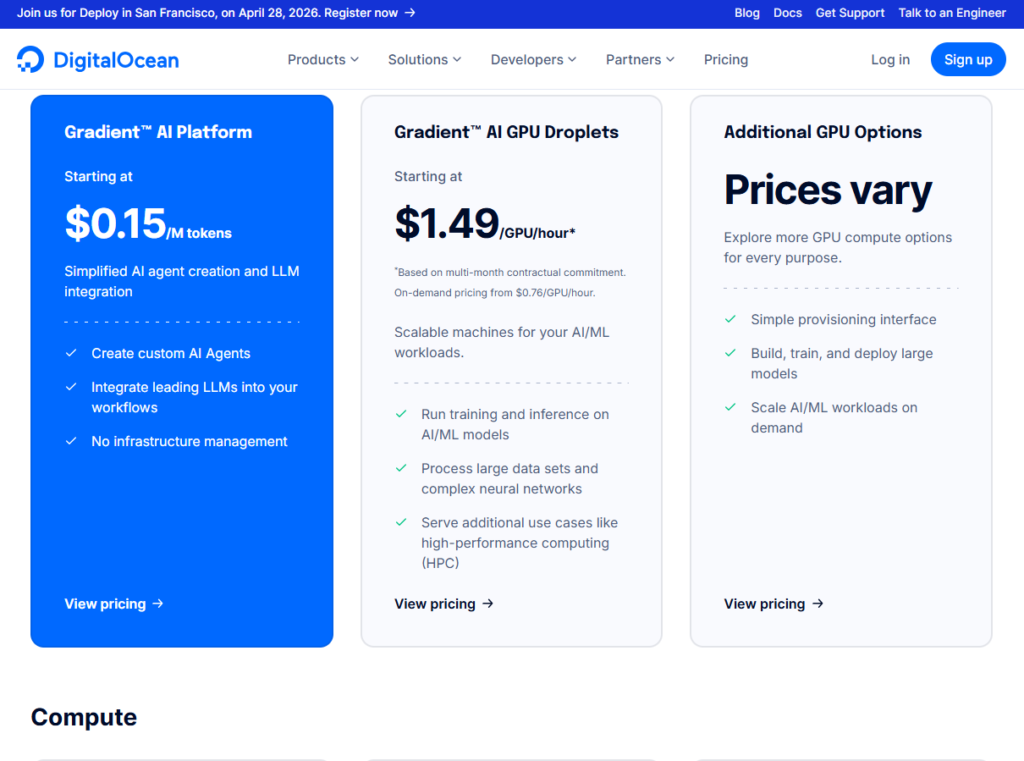Click the Additional GPU Options pricing card
1024x761 pixels.
pos(841,370)
